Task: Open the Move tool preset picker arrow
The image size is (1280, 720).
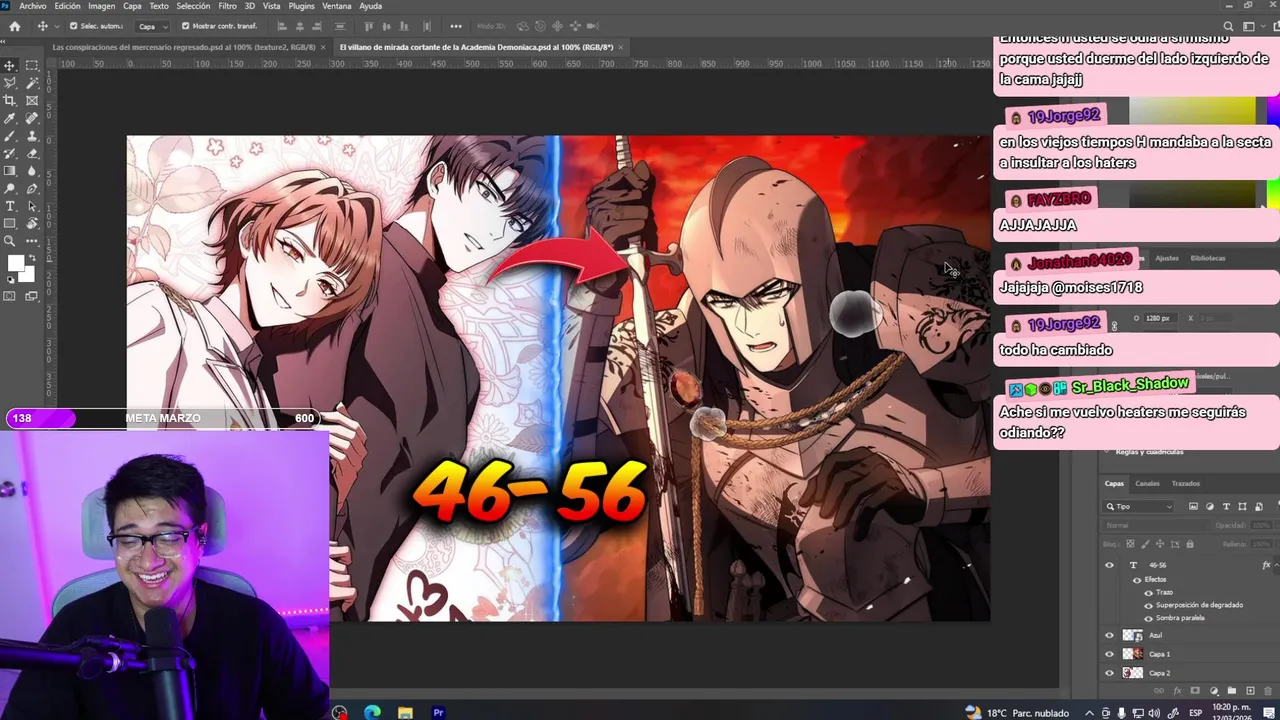Action: [57, 26]
